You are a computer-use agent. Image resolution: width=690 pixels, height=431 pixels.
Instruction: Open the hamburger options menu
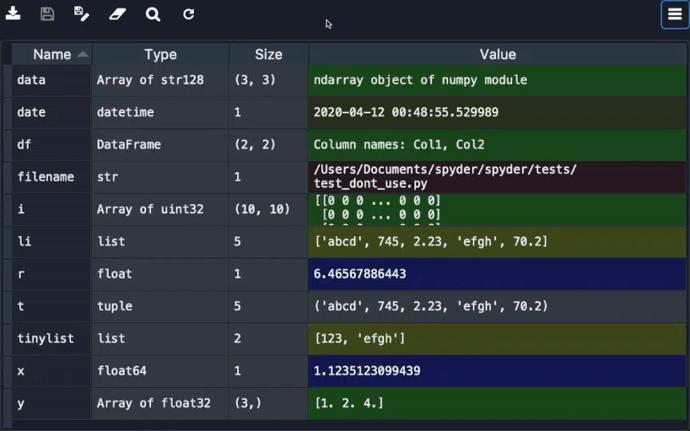675,15
